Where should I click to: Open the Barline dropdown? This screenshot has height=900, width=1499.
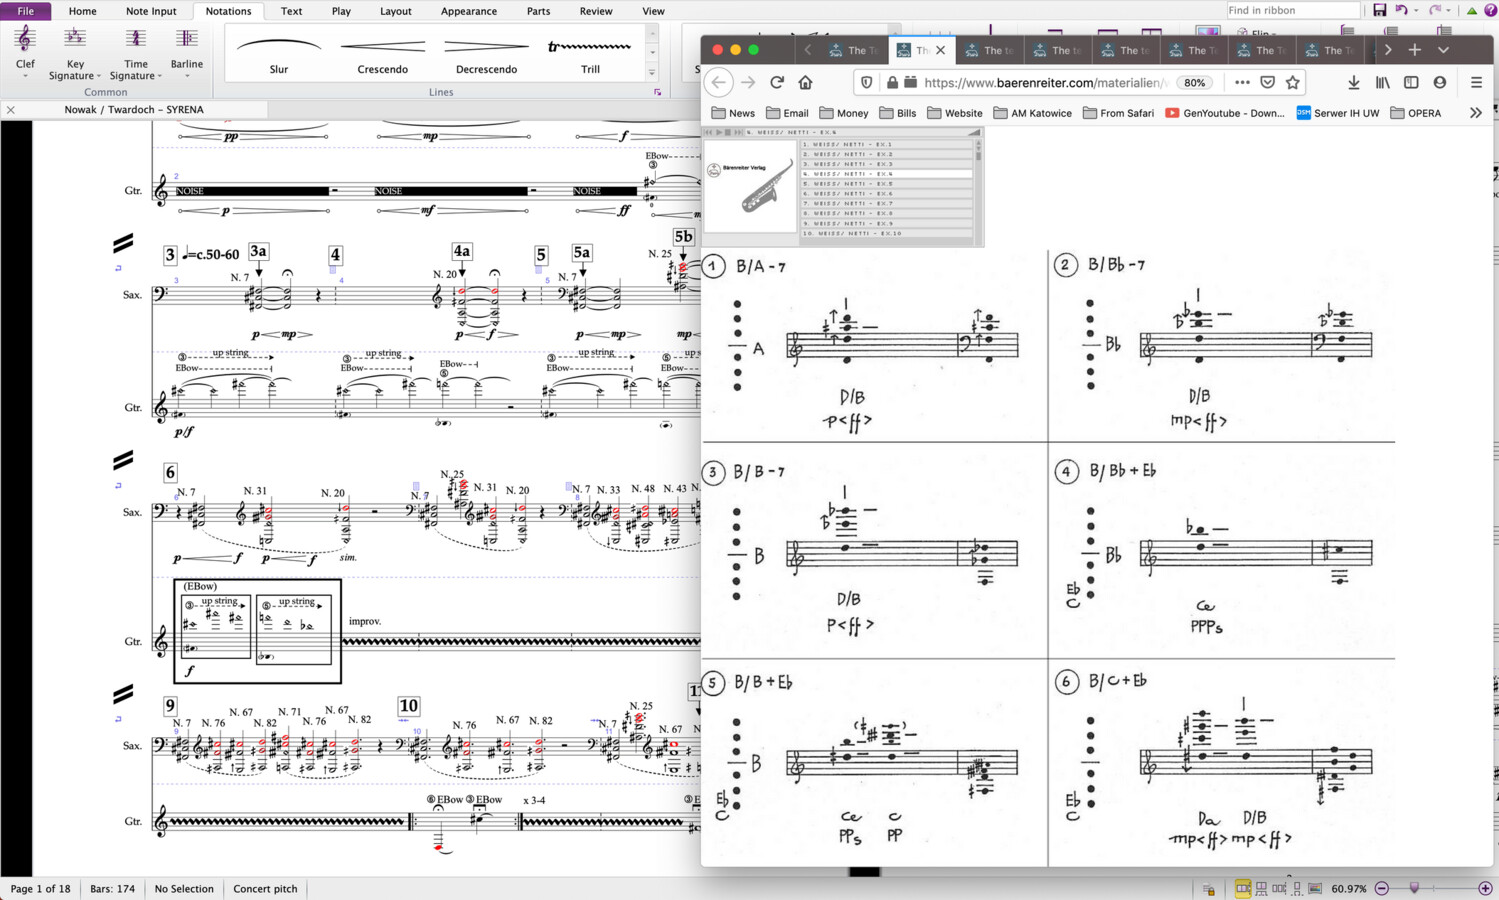[187, 53]
